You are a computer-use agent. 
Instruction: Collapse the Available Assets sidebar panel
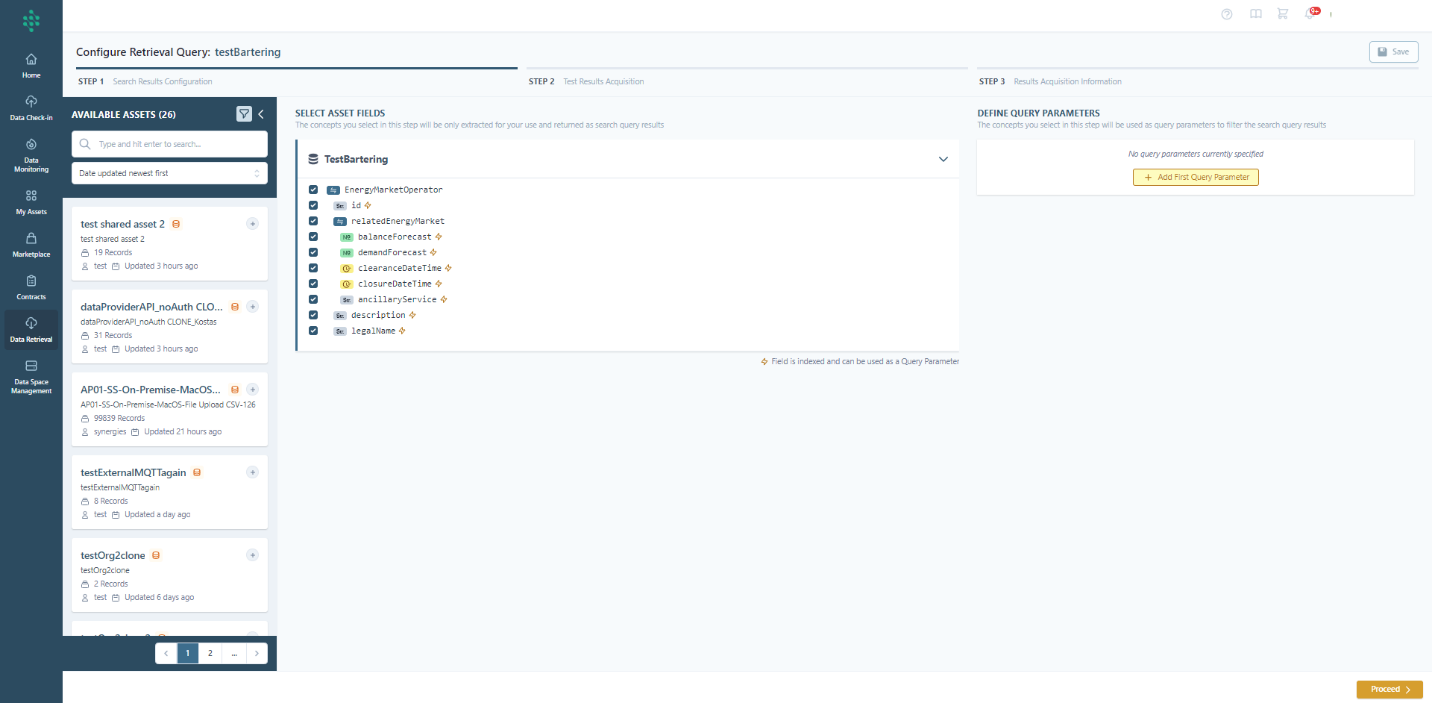click(x=261, y=114)
